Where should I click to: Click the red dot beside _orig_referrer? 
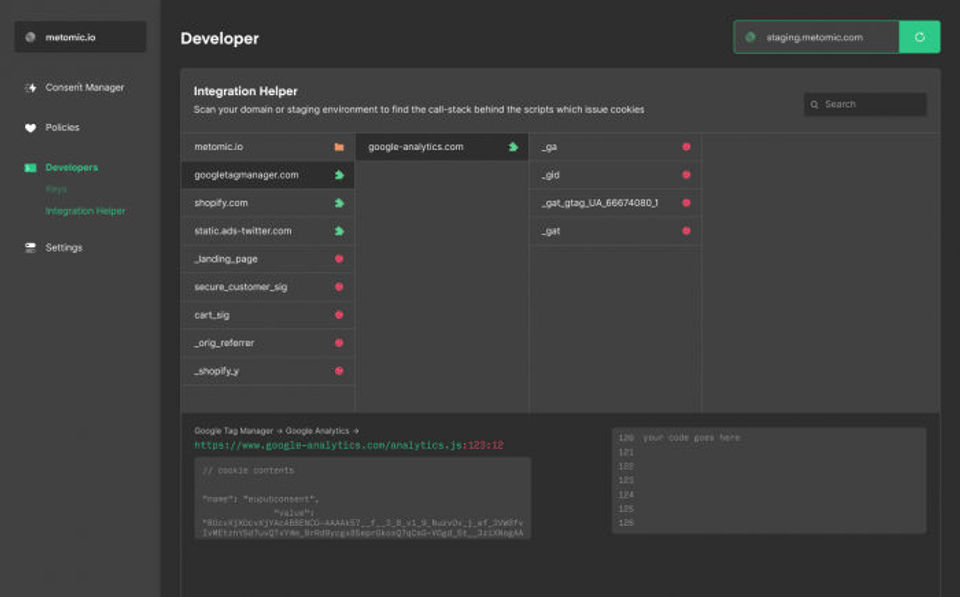pyautogui.click(x=339, y=343)
